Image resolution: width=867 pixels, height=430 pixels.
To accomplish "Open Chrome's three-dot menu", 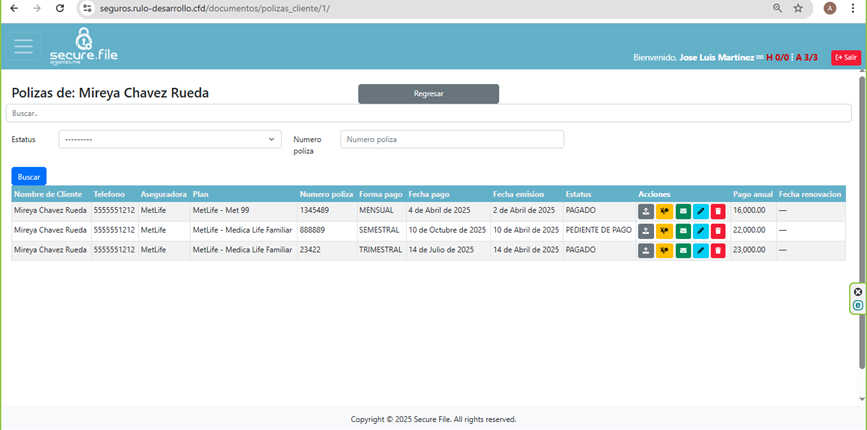I will click(853, 8).
